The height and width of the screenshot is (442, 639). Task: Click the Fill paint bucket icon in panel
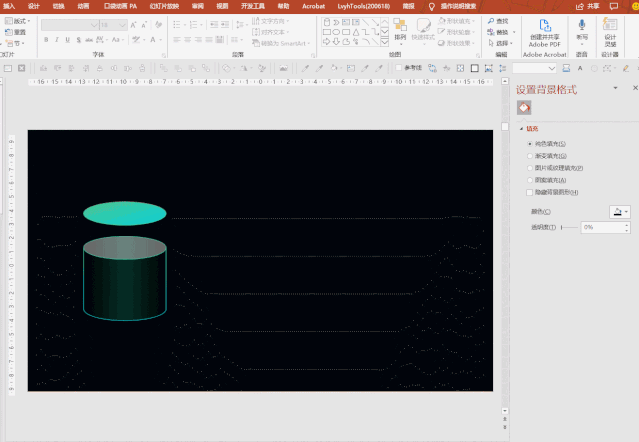pyautogui.click(x=523, y=108)
